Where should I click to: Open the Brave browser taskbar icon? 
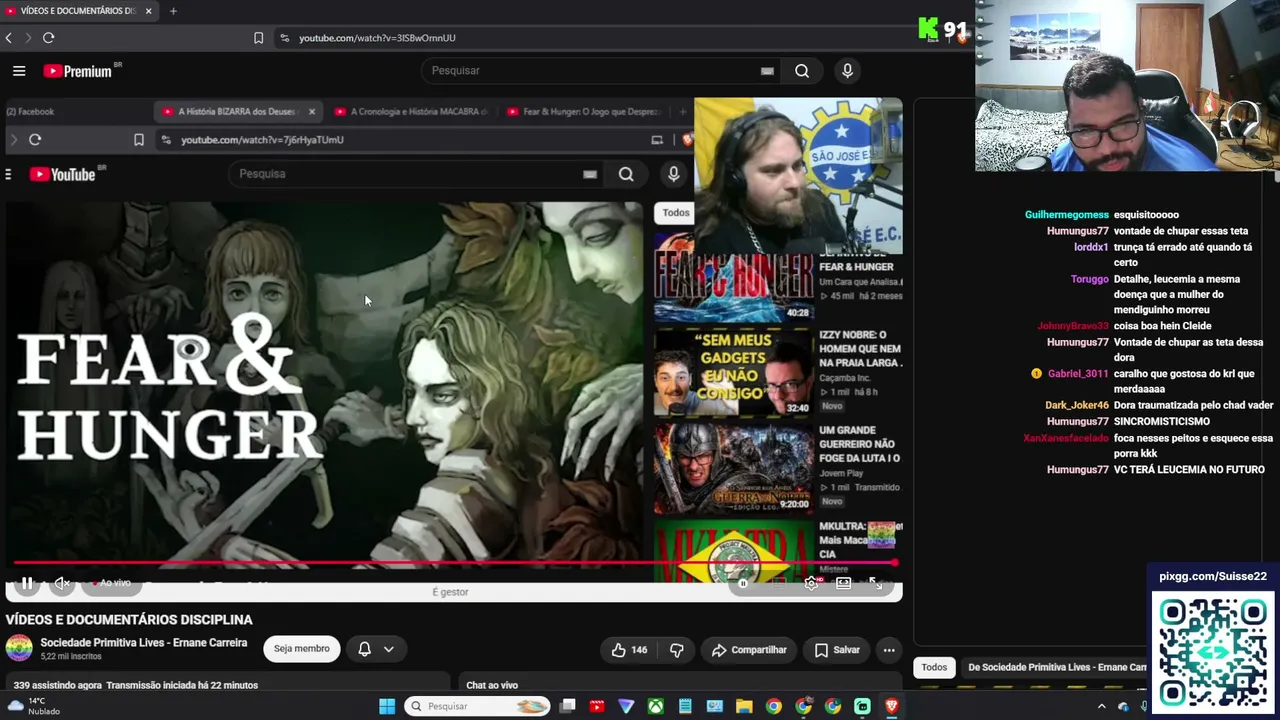point(892,707)
